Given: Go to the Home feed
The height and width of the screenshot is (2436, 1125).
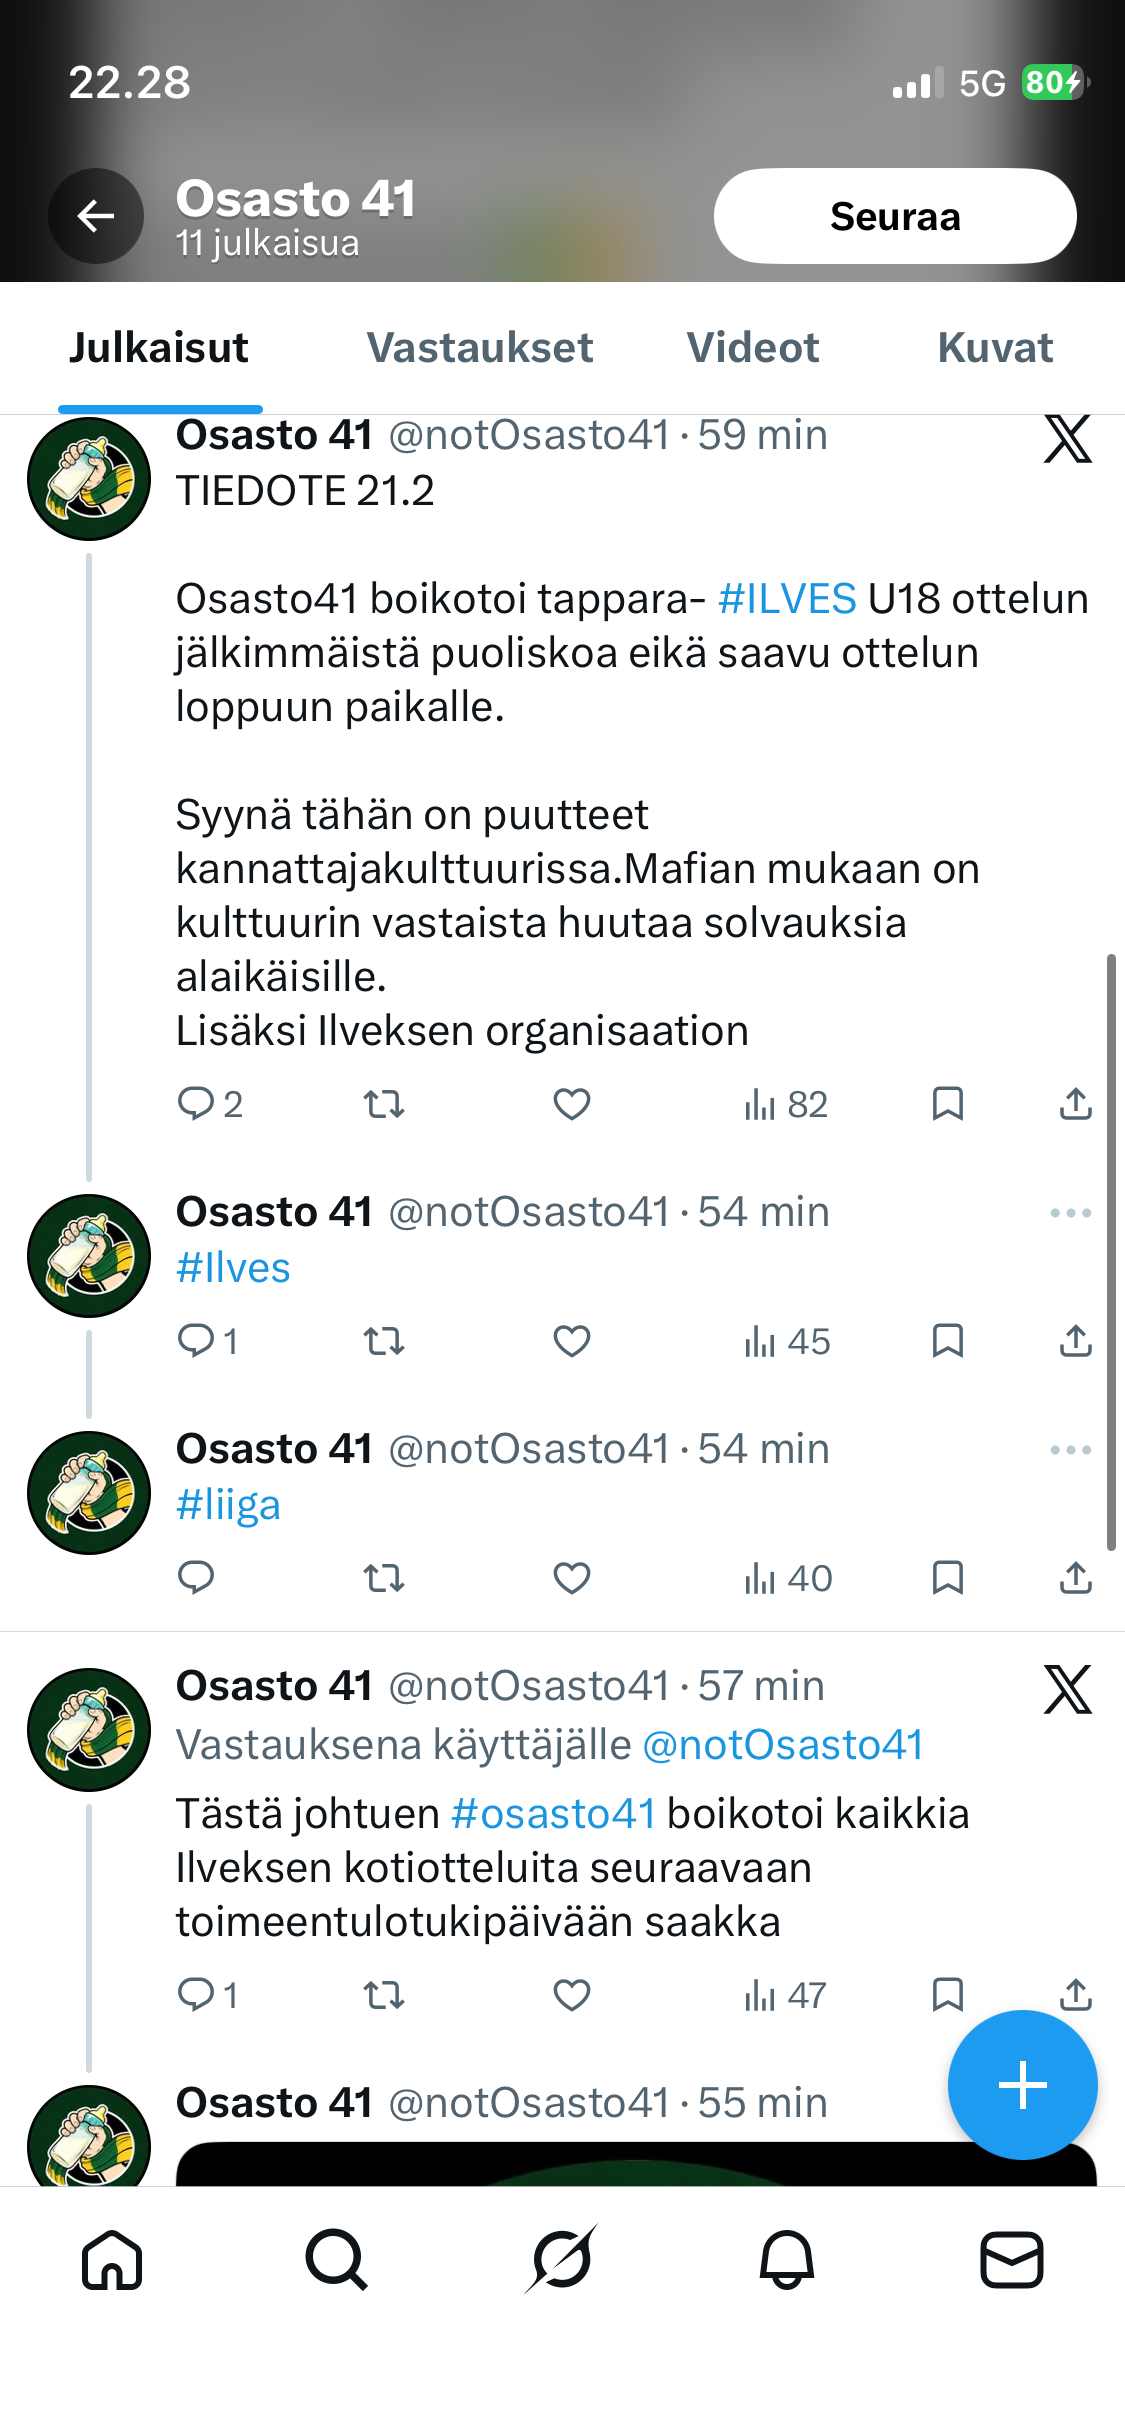Looking at the screenshot, I should click(x=112, y=2260).
